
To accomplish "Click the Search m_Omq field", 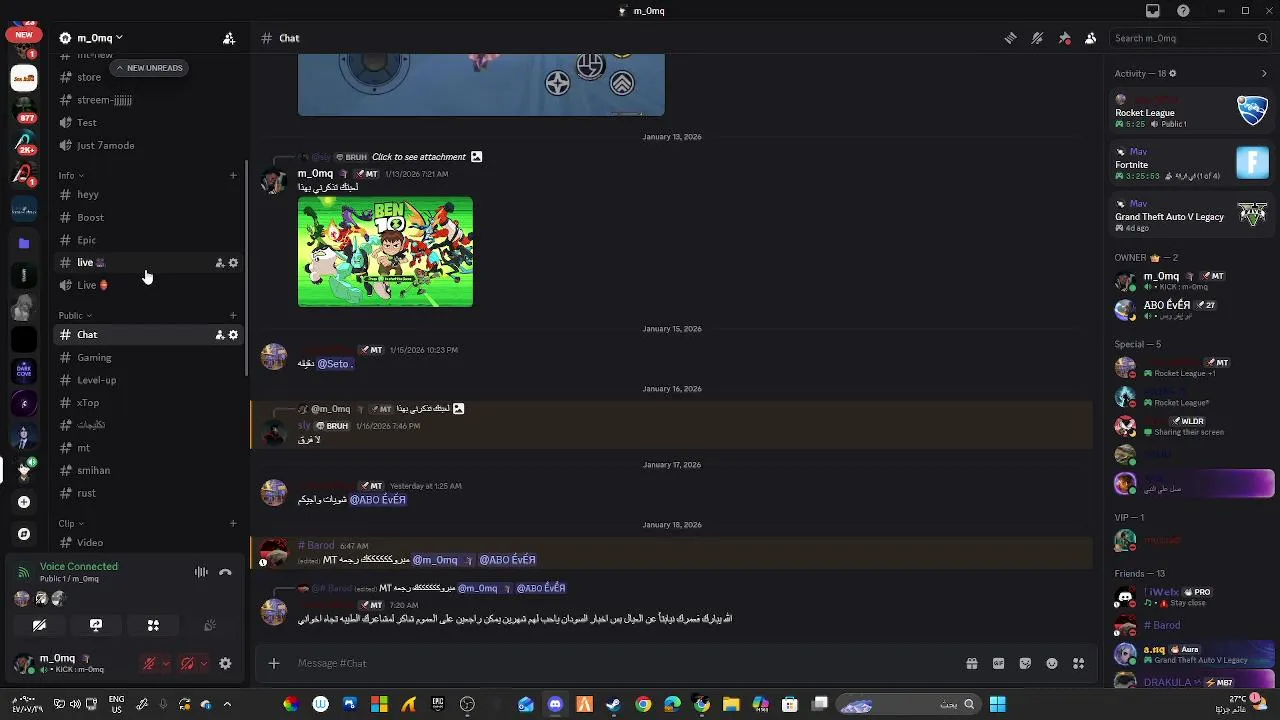I will 1190,38.
